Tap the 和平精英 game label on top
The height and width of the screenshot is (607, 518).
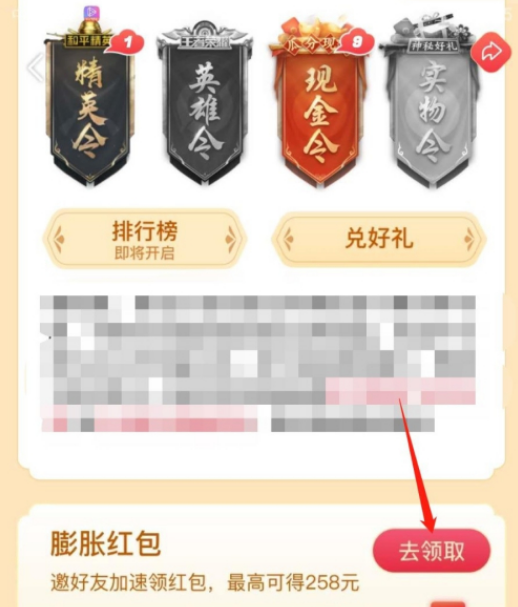click(x=89, y=41)
